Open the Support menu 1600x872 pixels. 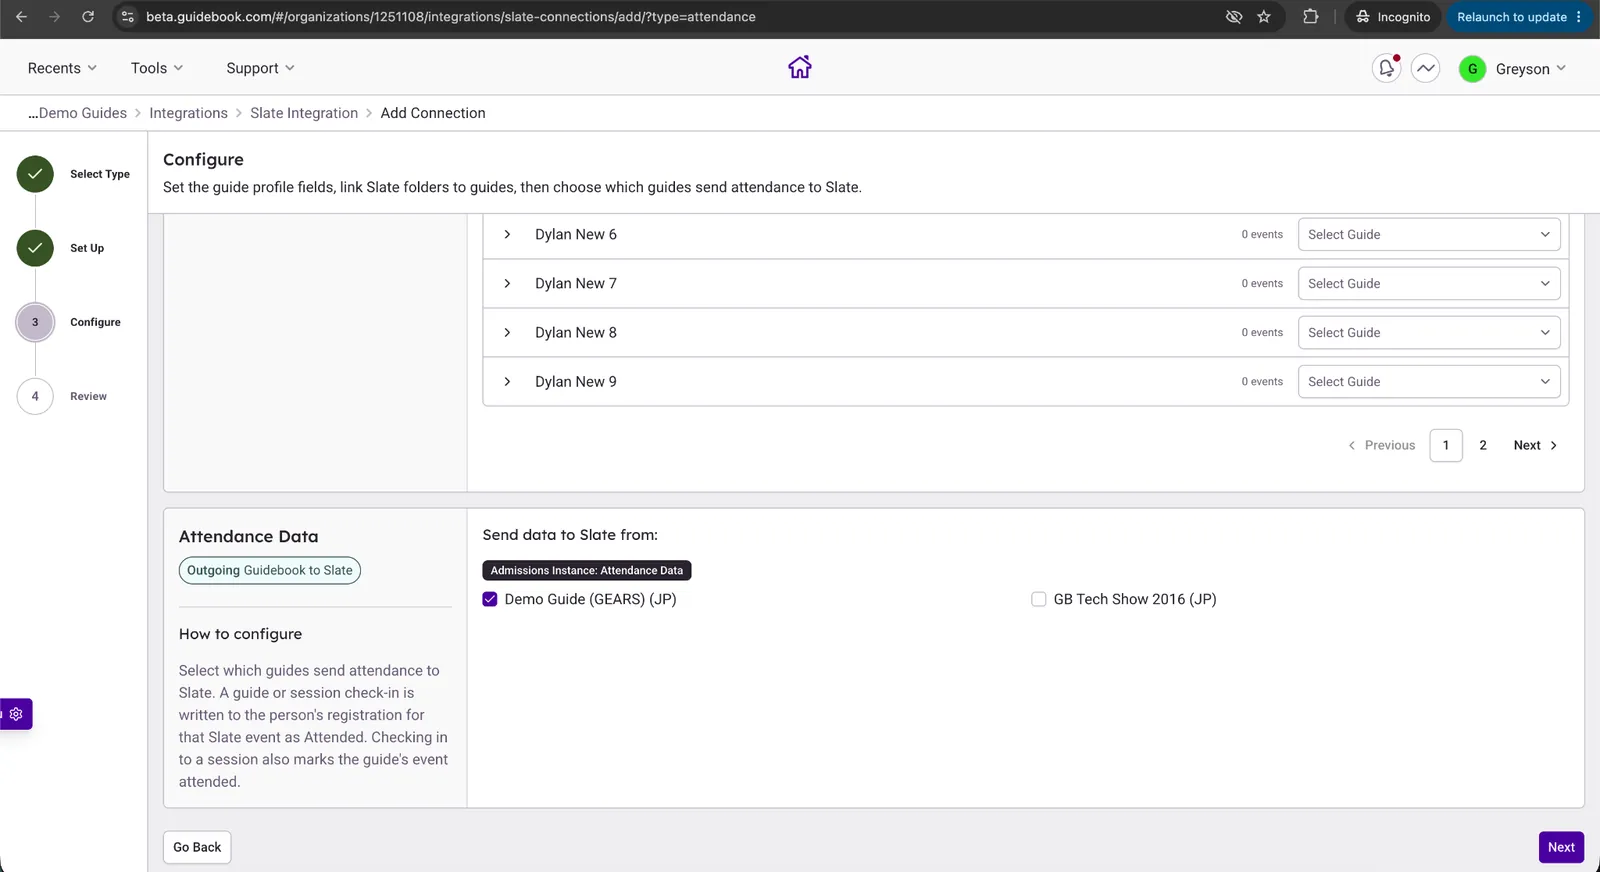click(x=260, y=68)
